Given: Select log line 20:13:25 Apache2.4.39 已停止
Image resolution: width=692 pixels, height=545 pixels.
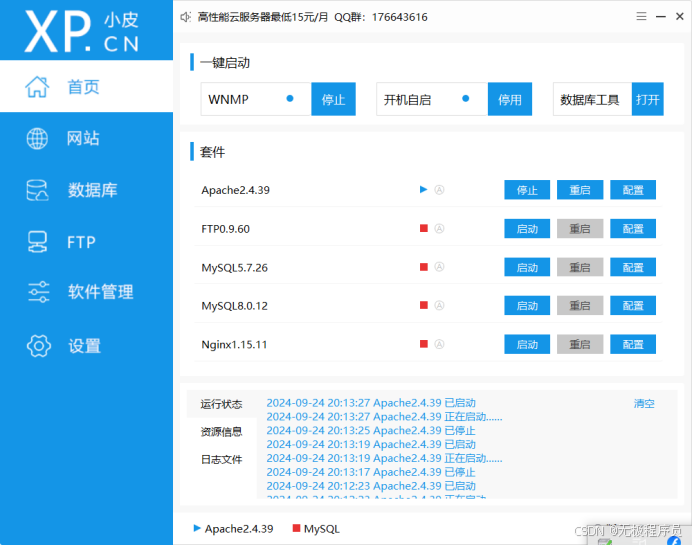Looking at the screenshot, I should coord(371,431).
